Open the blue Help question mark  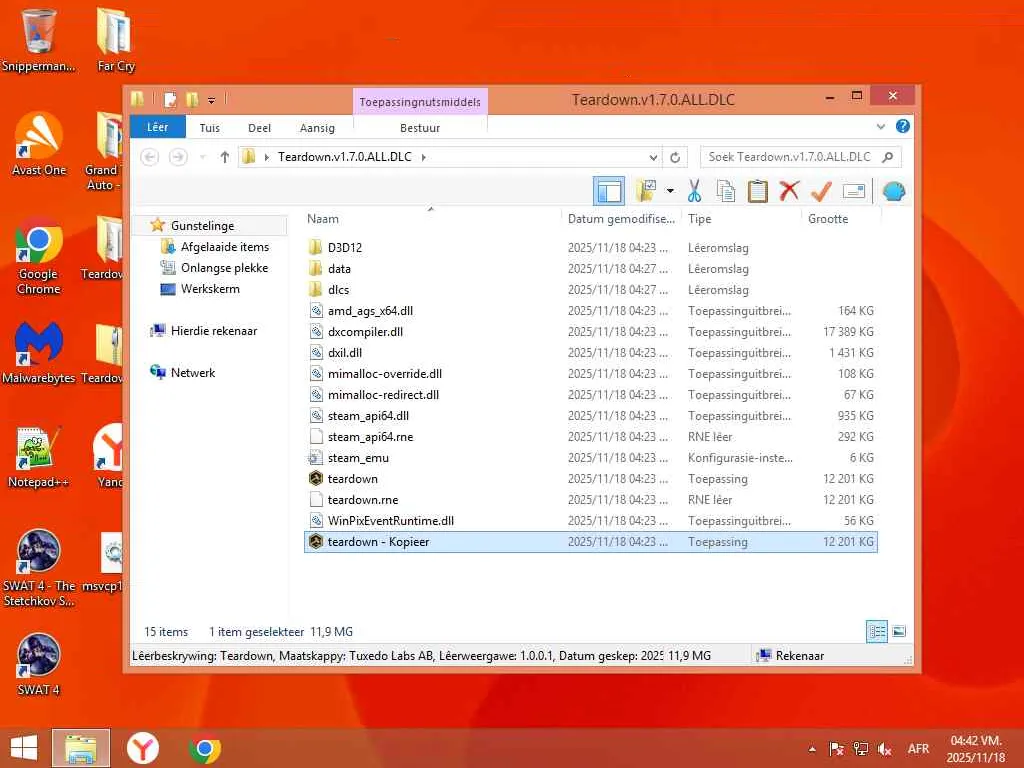pos(903,127)
